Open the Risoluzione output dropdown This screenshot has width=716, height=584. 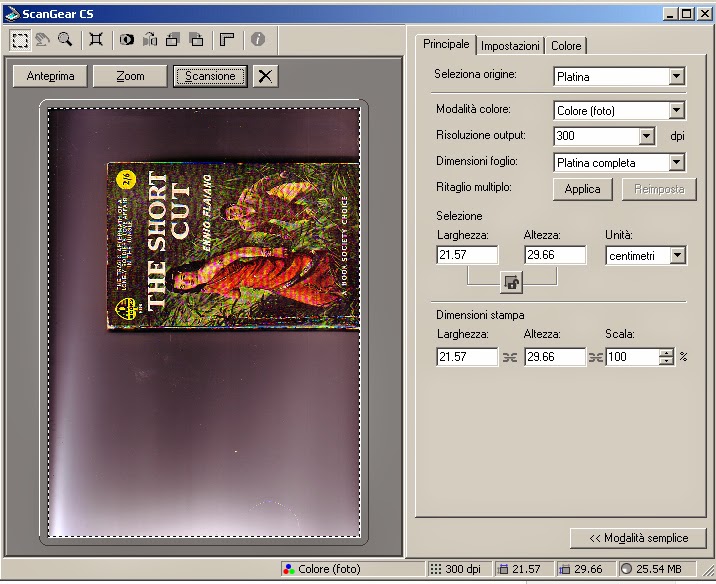click(647, 136)
